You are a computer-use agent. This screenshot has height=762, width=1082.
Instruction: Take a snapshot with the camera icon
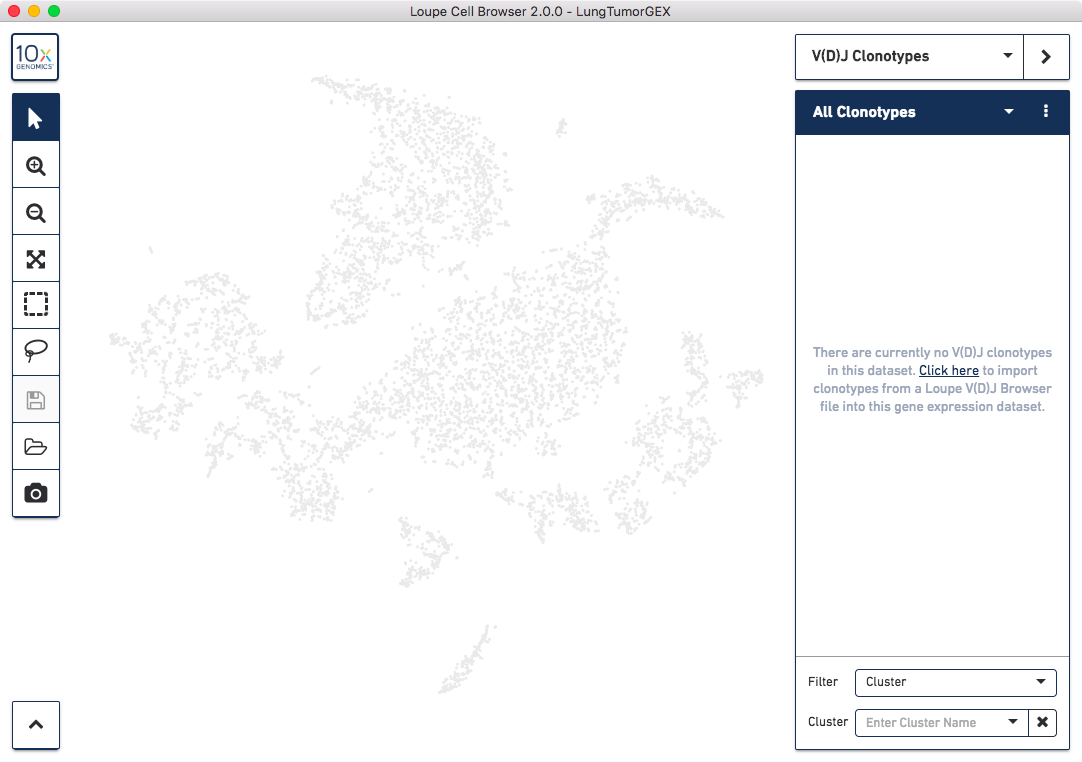pos(36,494)
